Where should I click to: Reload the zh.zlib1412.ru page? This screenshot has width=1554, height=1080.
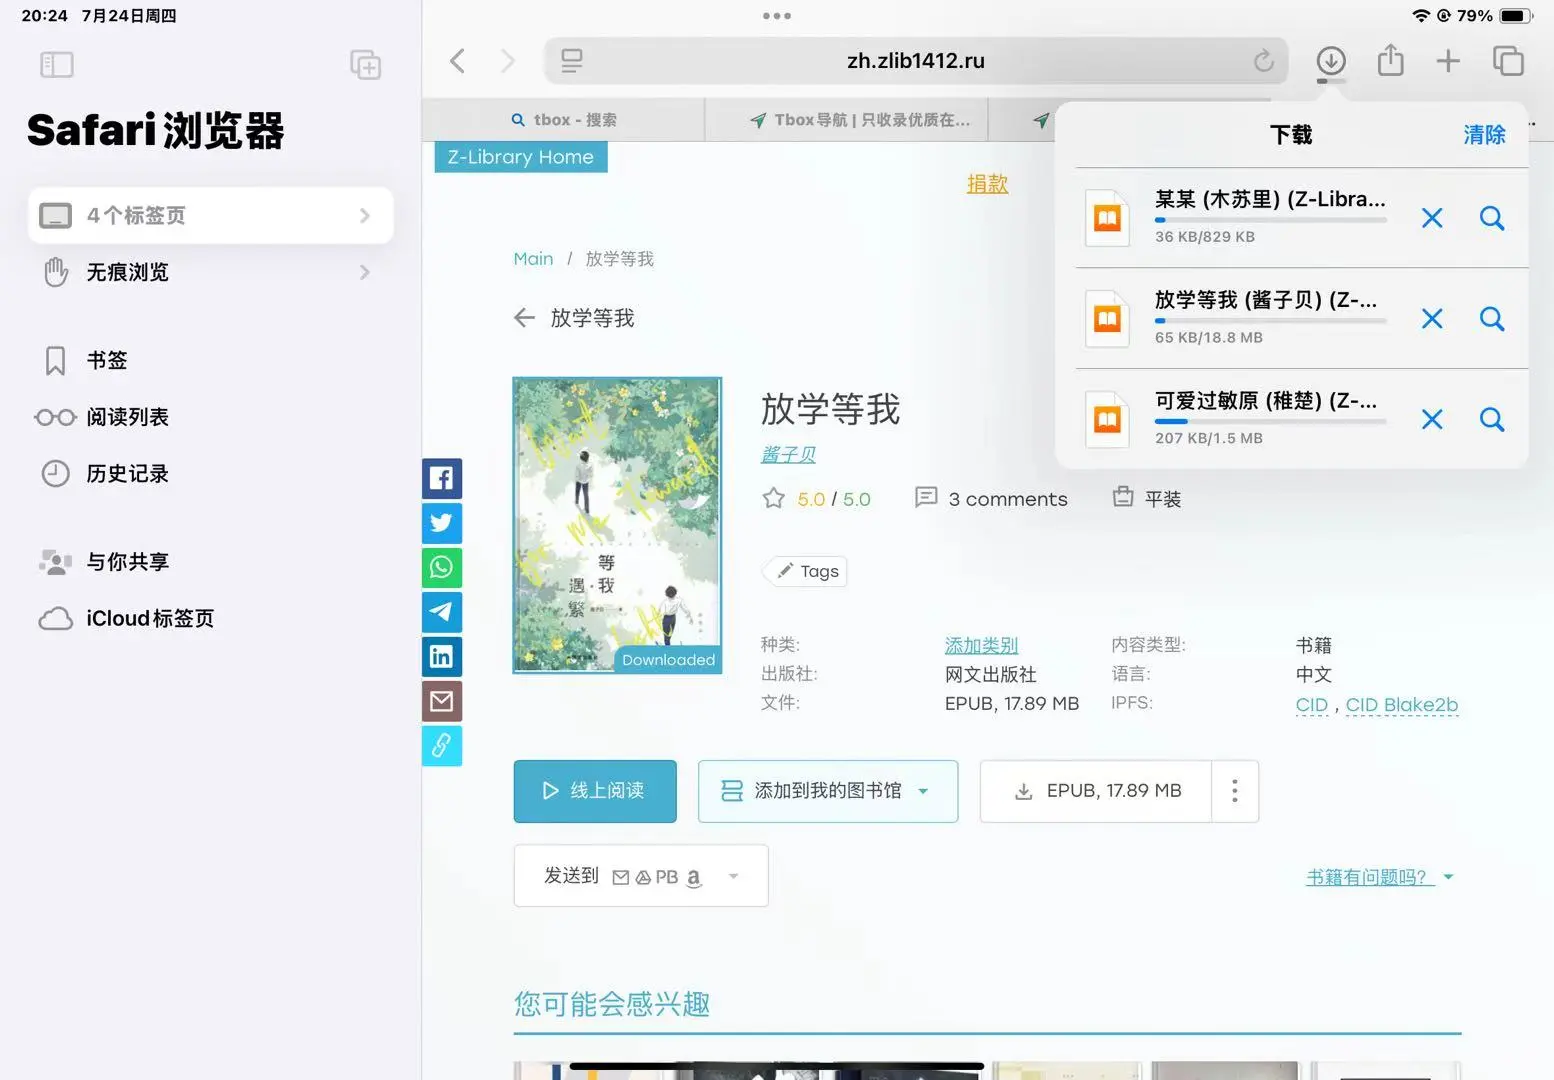click(1264, 61)
